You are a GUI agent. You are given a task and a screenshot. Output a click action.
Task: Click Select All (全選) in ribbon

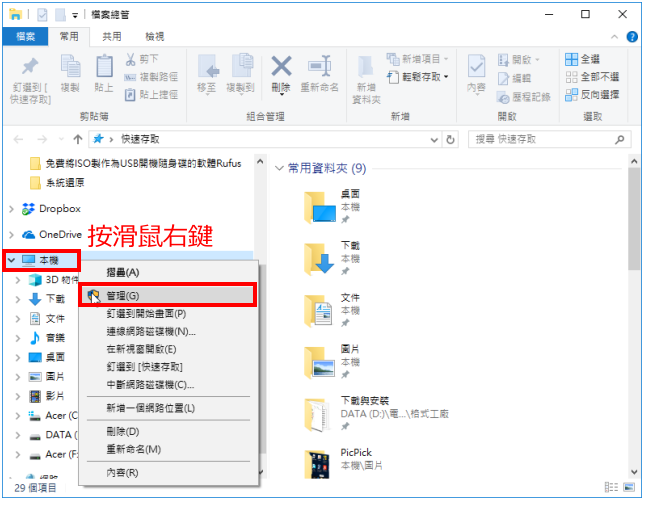(582, 59)
